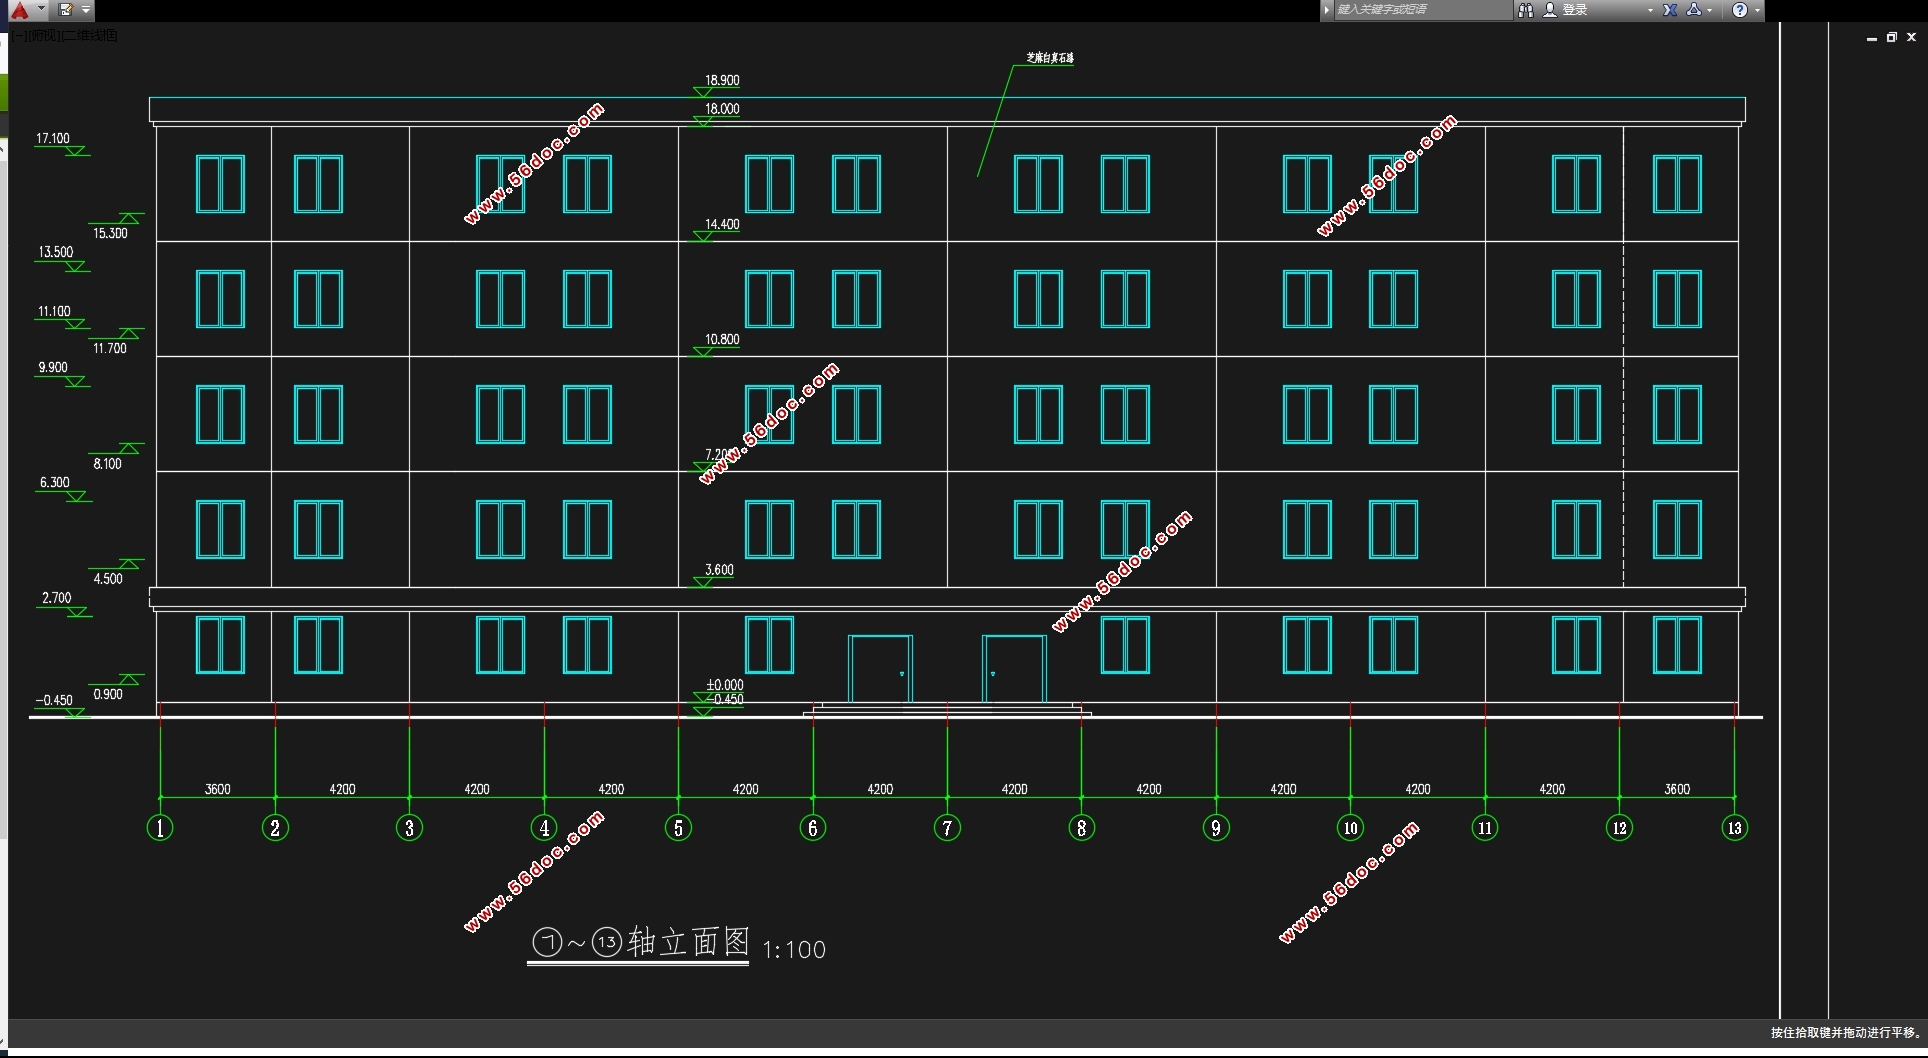Restore the drawing window size
The width and height of the screenshot is (1928, 1058).
click(1891, 37)
